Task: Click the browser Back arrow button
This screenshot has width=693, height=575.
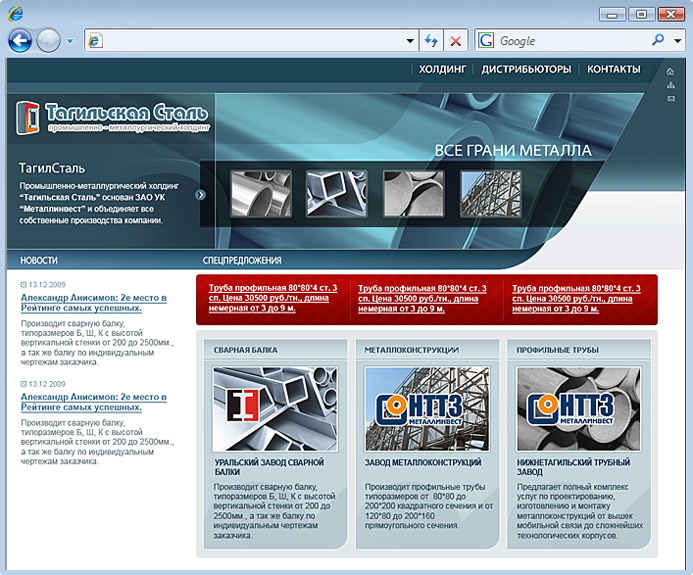Action: click(x=20, y=41)
